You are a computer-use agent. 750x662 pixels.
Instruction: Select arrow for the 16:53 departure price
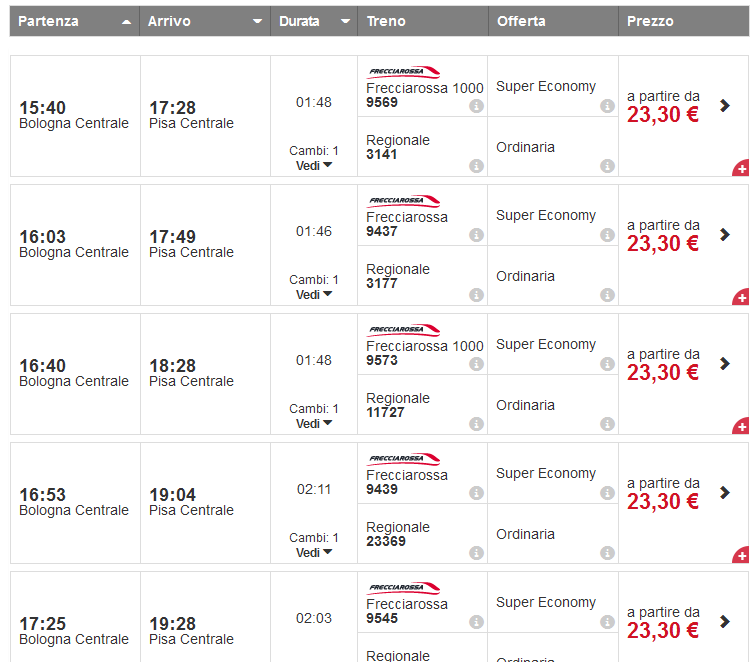coord(725,493)
